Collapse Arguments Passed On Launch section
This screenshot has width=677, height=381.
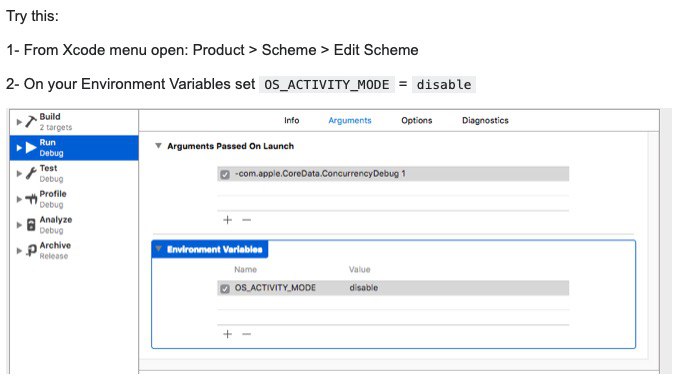(158, 146)
